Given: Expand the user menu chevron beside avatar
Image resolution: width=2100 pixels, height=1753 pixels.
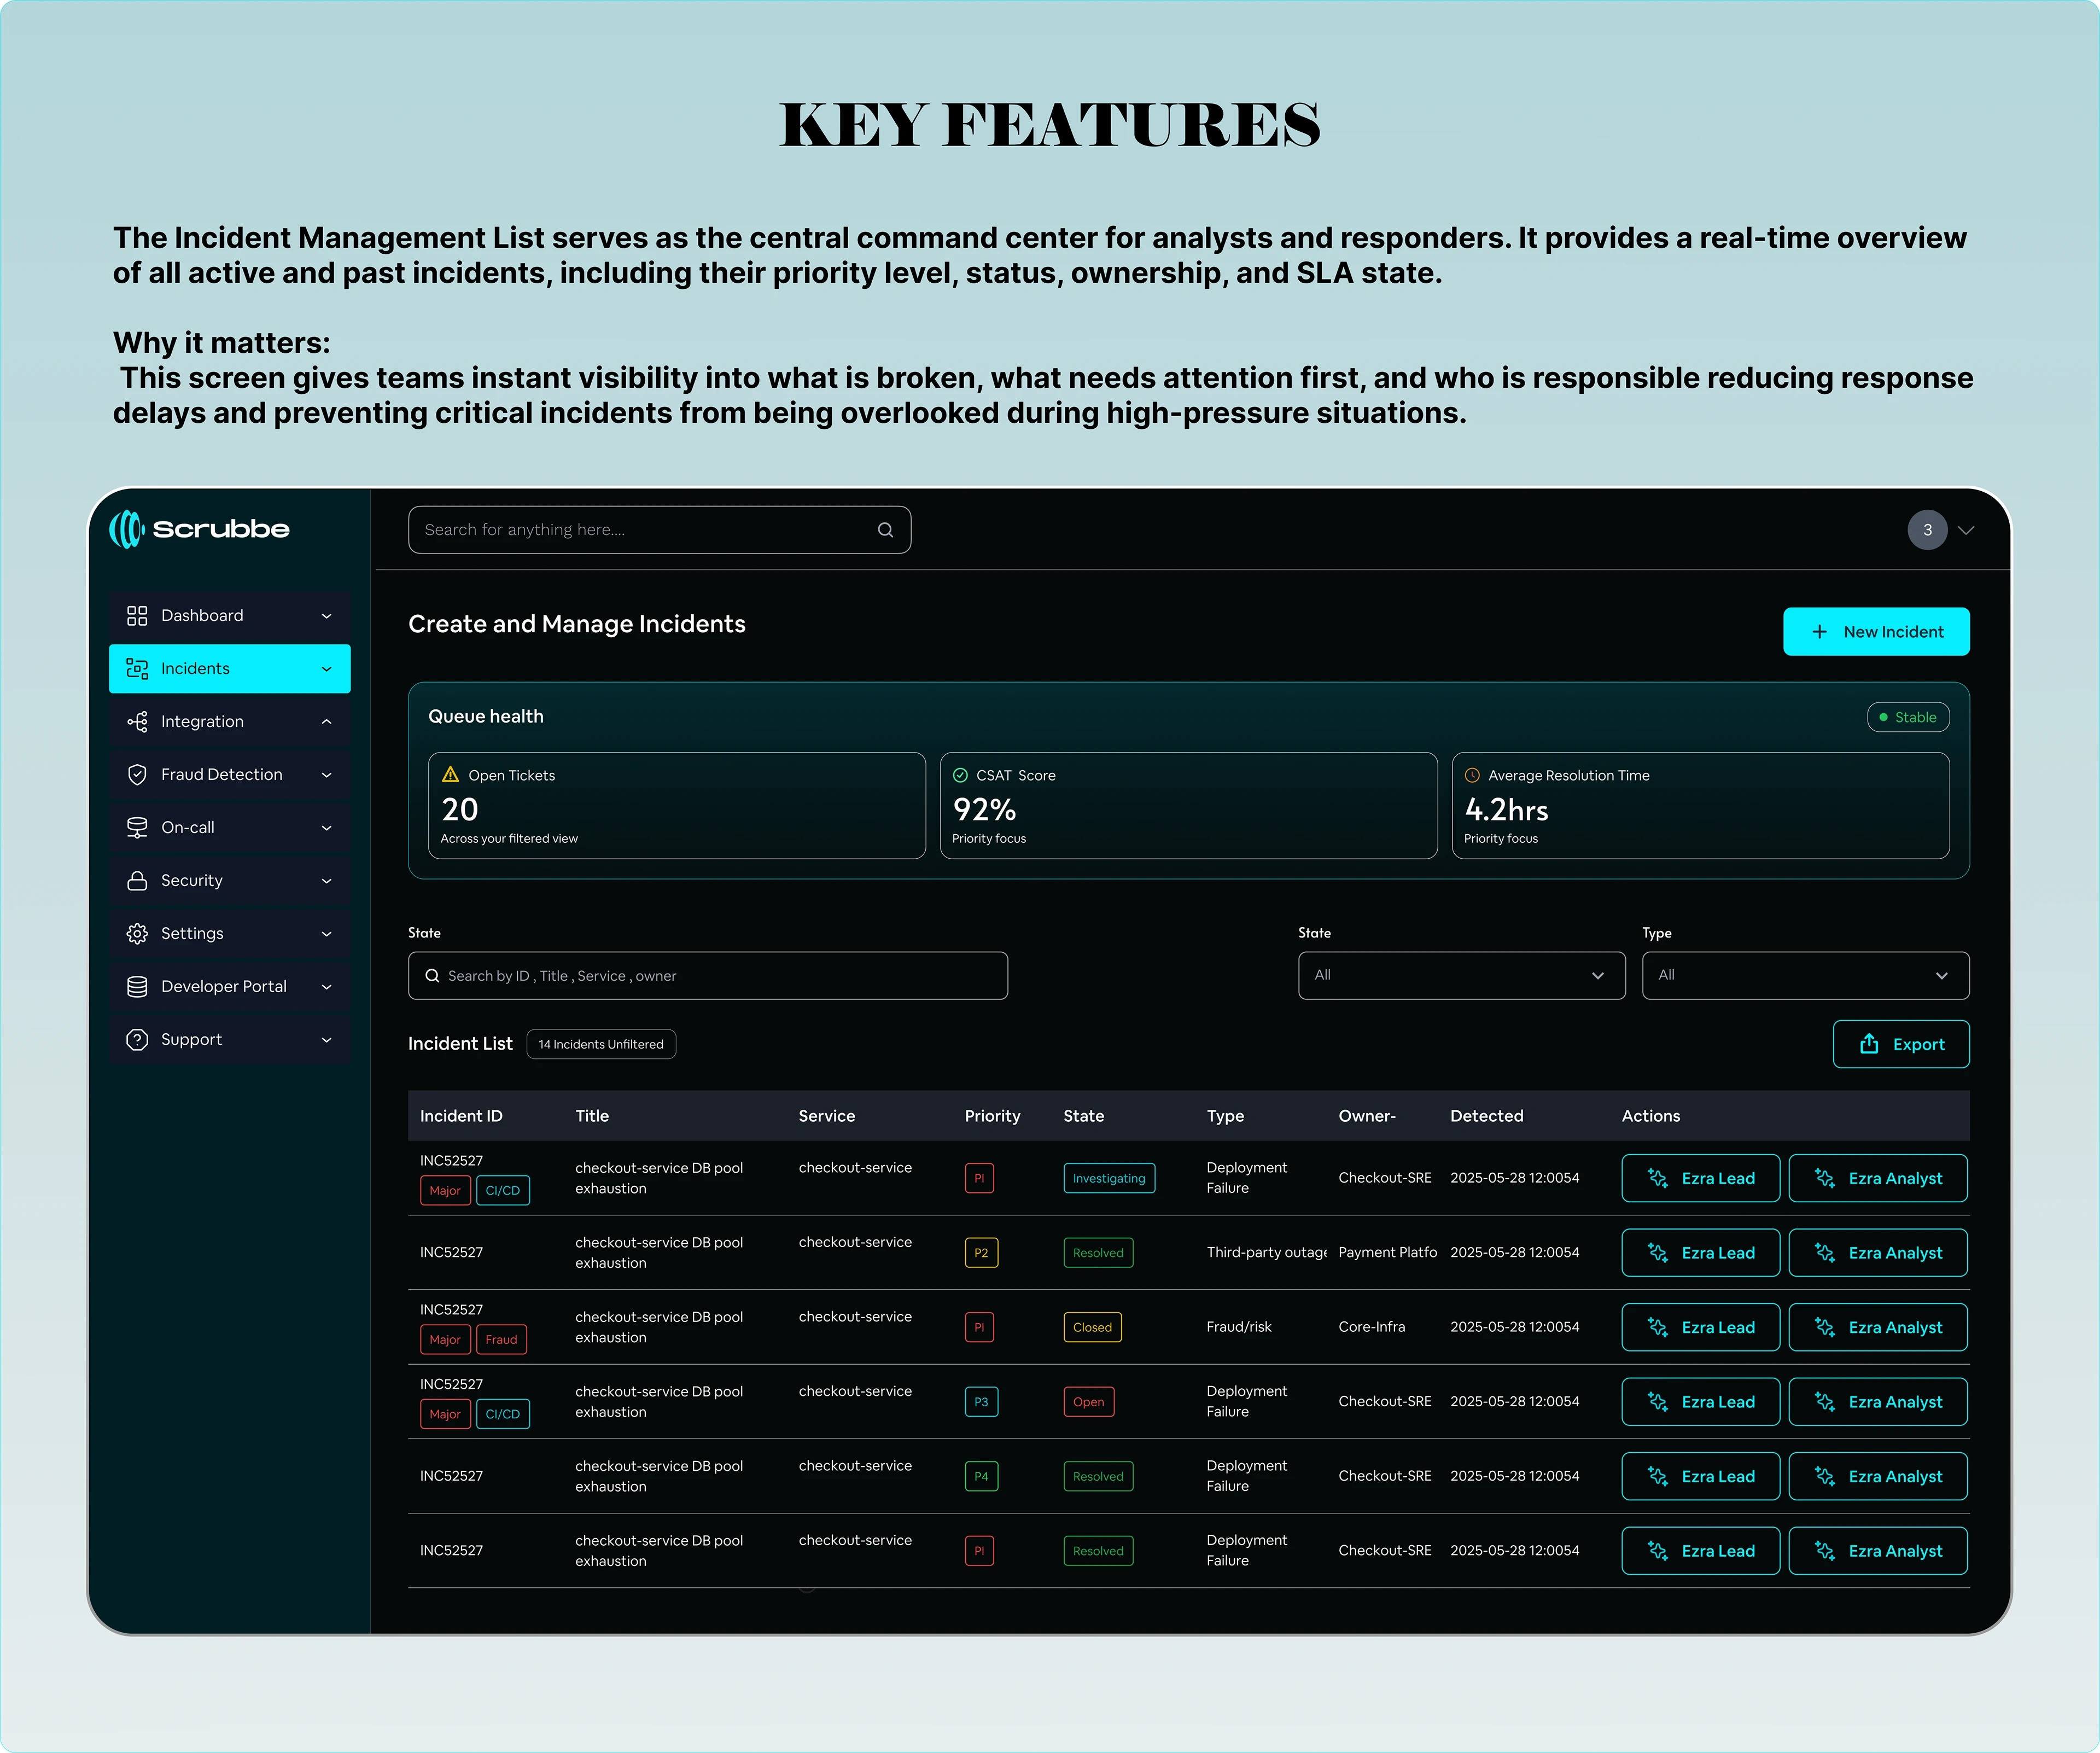Looking at the screenshot, I should (1966, 530).
